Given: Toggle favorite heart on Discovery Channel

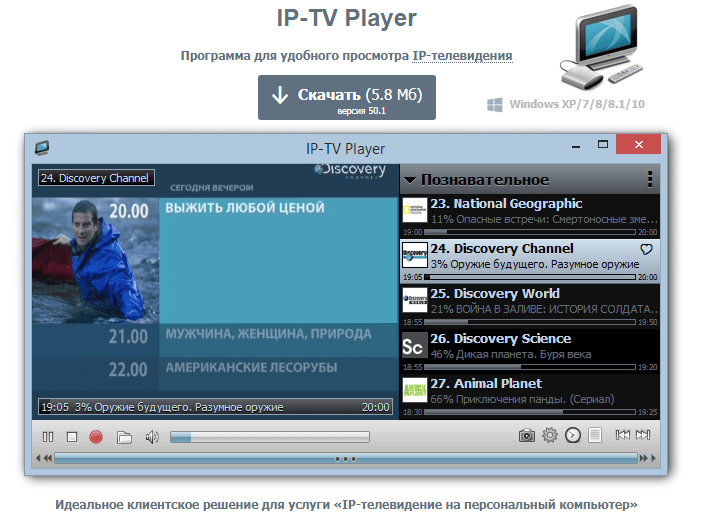Looking at the screenshot, I should click(x=646, y=249).
